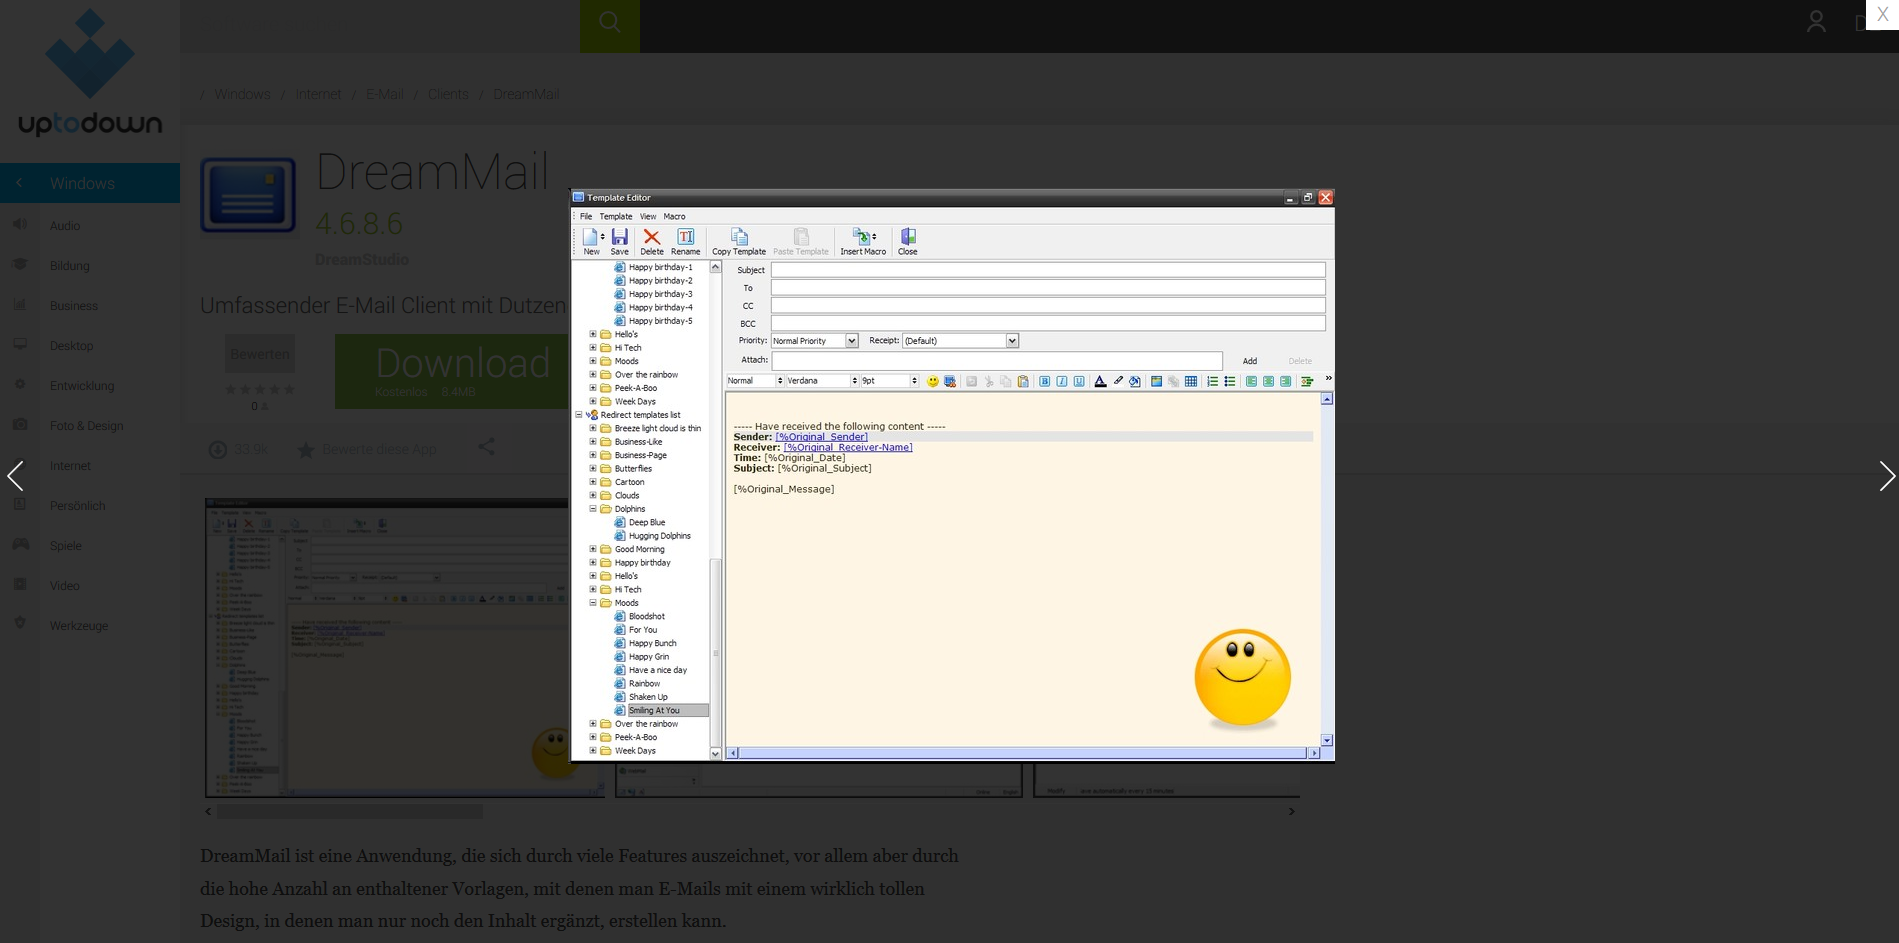Screen dimensions: 1899x943
Task: Open the Priority dropdown
Action: click(x=852, y=341)
